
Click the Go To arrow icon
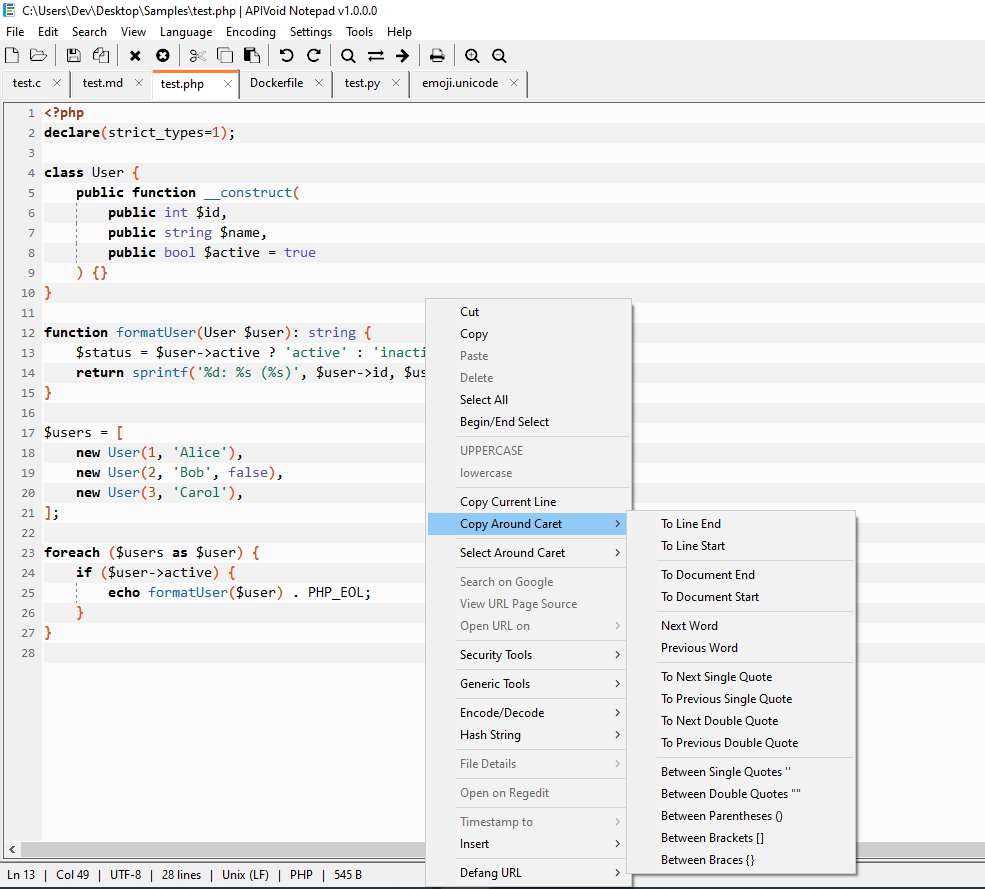(x=403, y=56)
